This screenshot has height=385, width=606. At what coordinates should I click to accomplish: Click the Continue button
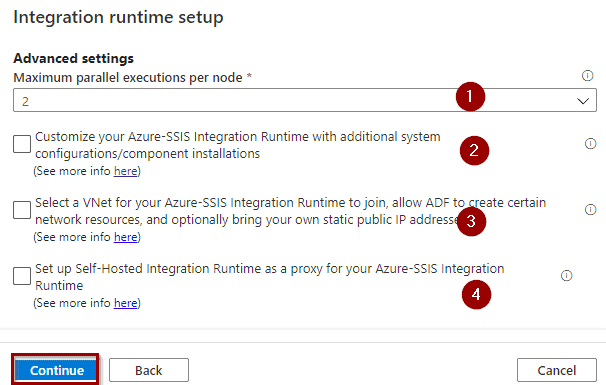pyautogui.click(x=55, y=370)
